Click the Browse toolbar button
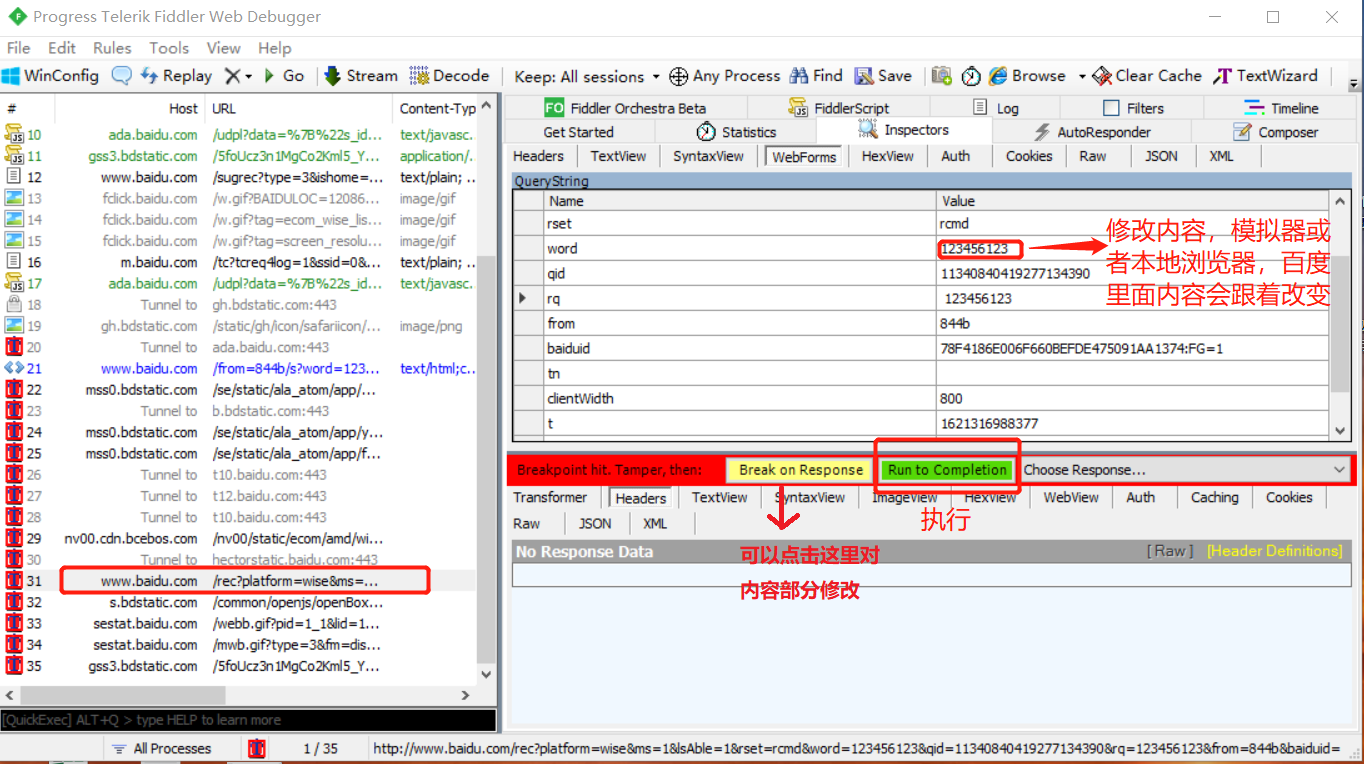The image size is (1364, 764). click(x=1027, y=76)
